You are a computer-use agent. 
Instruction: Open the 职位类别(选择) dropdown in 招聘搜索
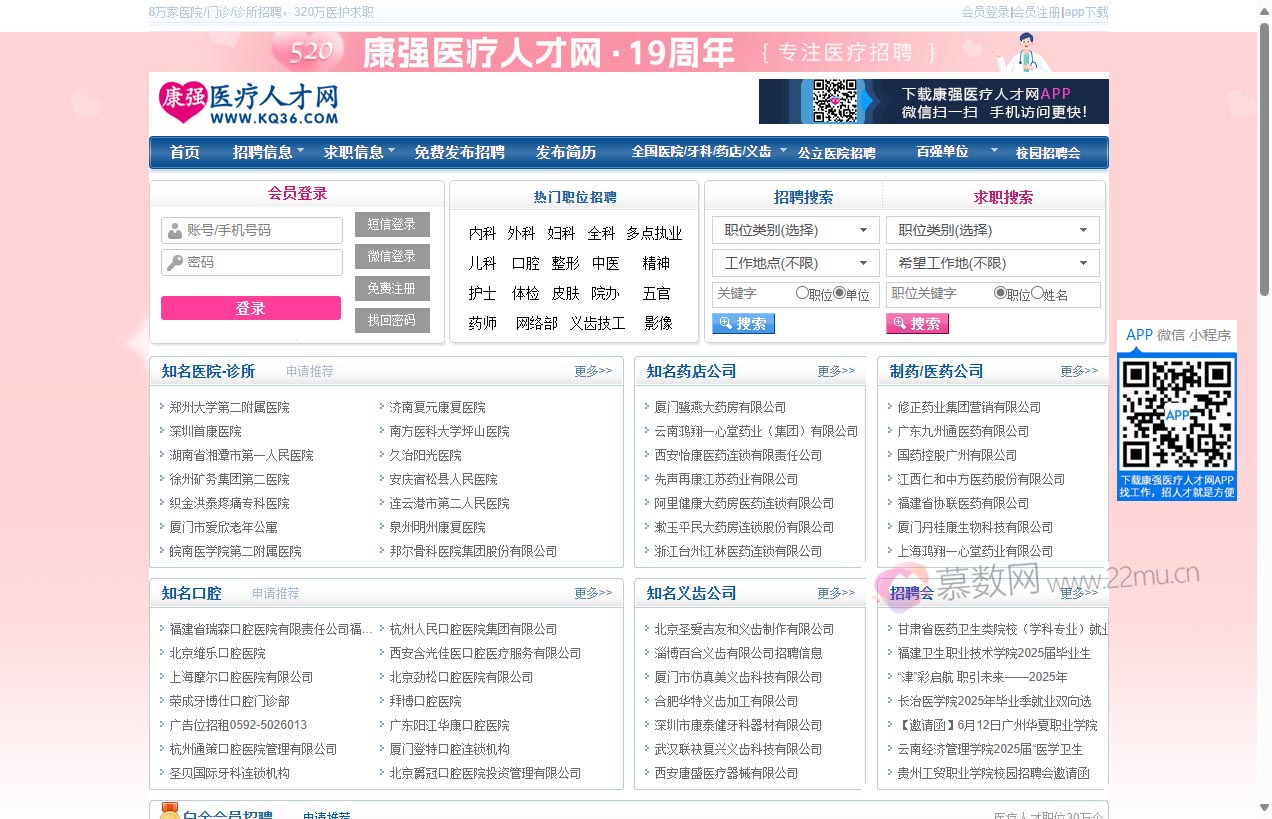click(x=795, y=230)
